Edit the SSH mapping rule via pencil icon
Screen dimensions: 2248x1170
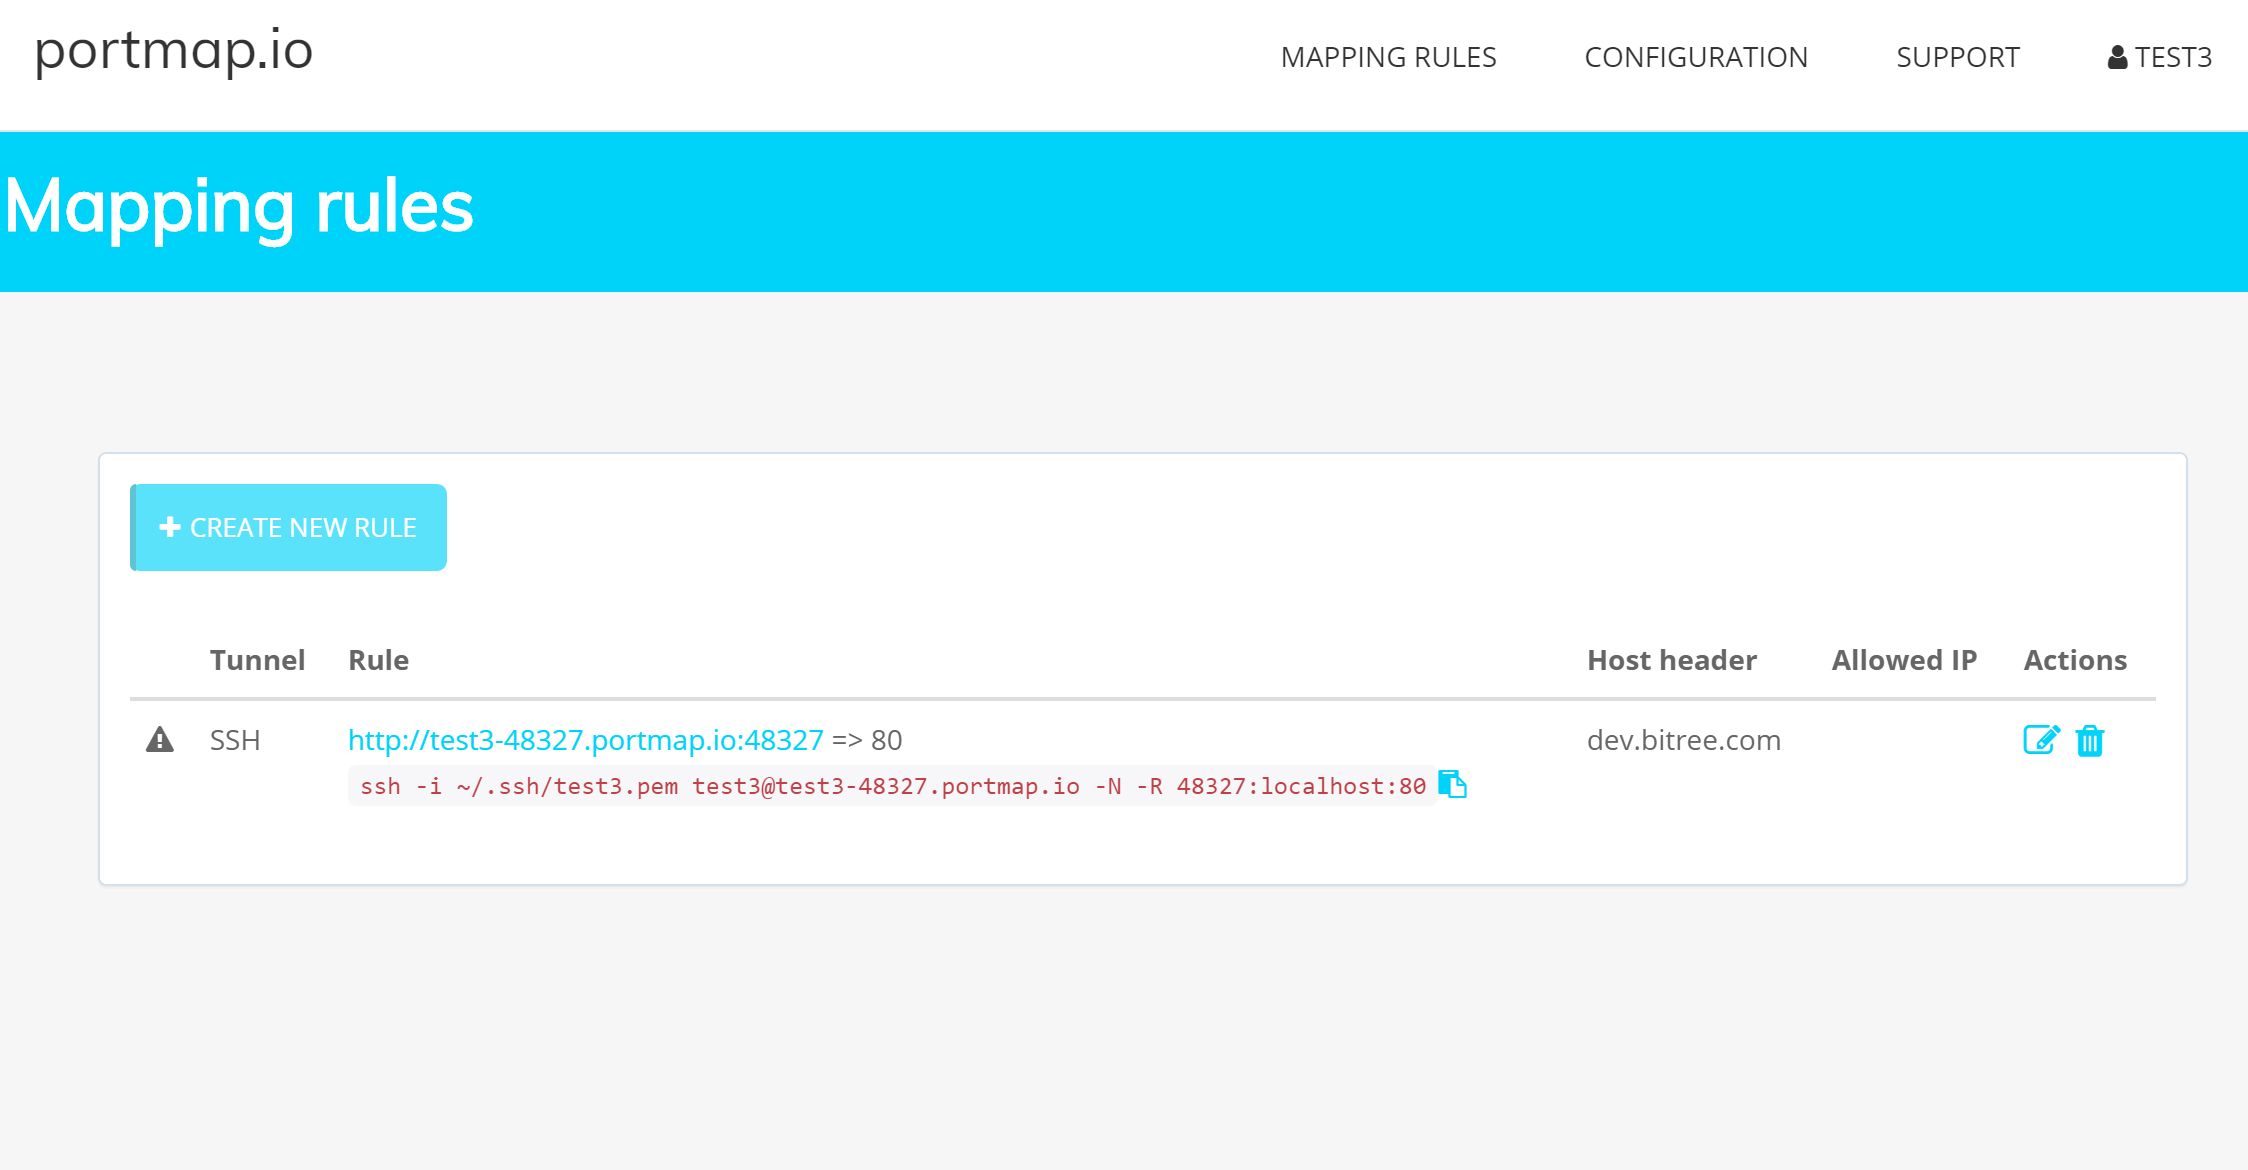point(2042,741)
